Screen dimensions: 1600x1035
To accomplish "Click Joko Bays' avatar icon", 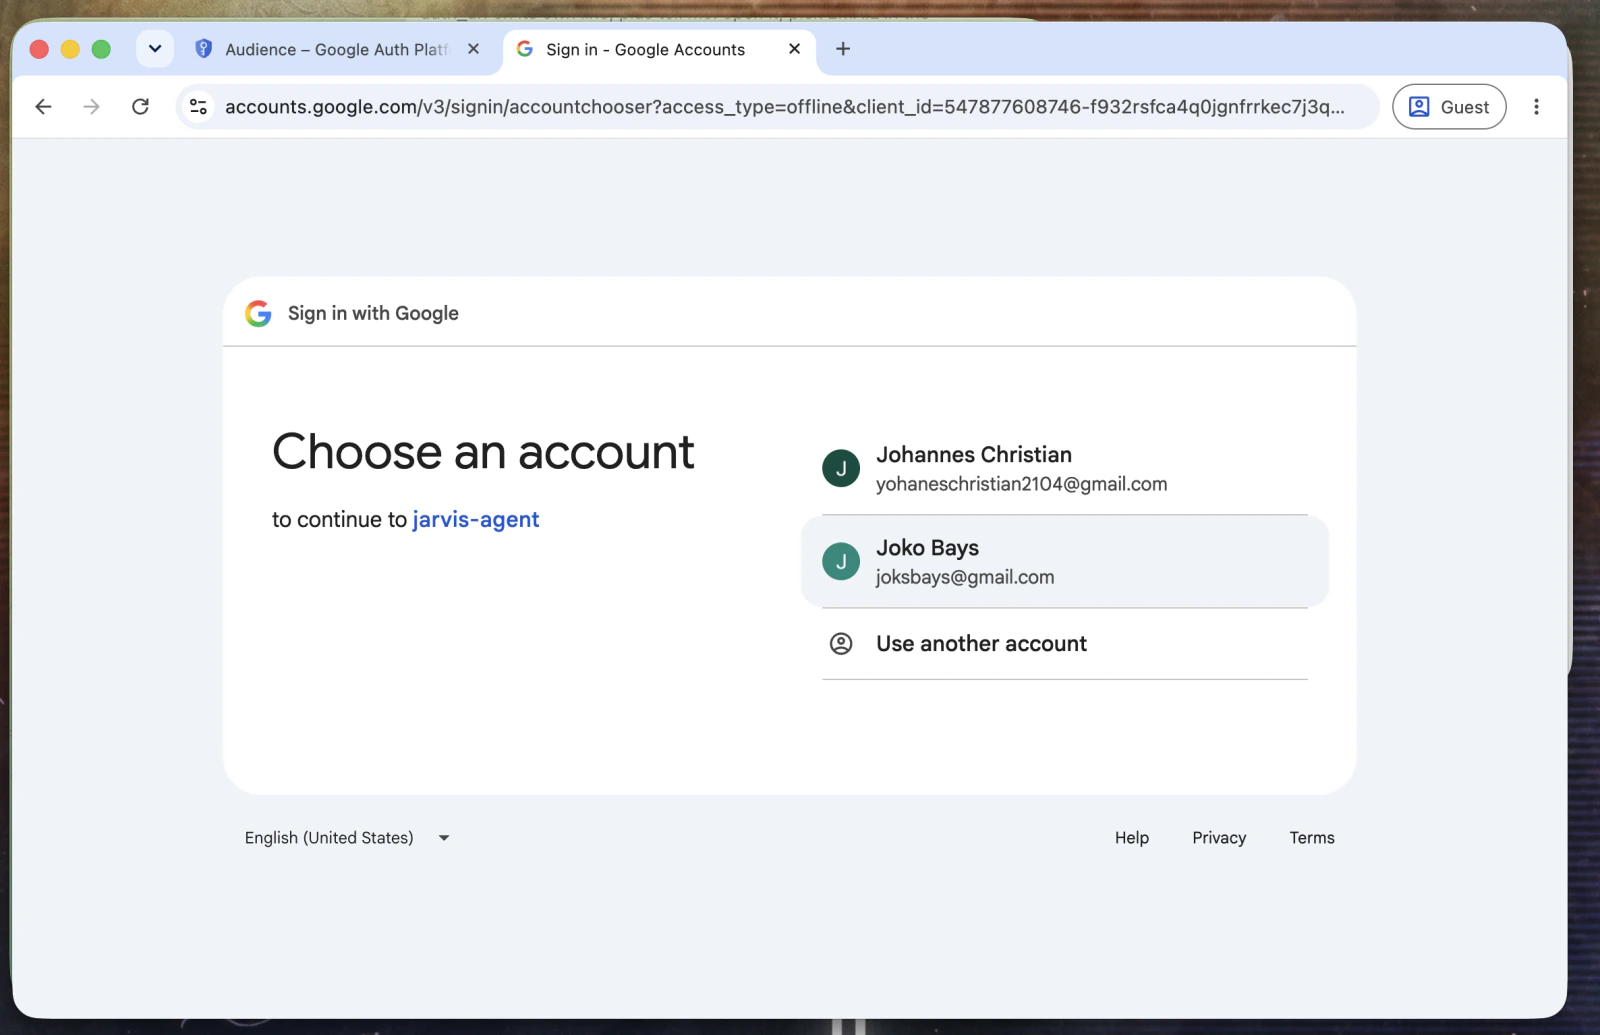I will coord(841,561).
